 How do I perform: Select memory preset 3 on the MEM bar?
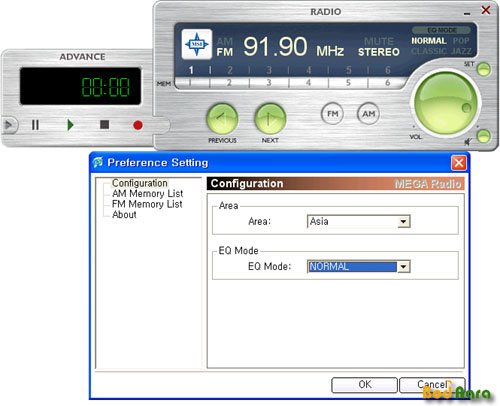point(269,83)
